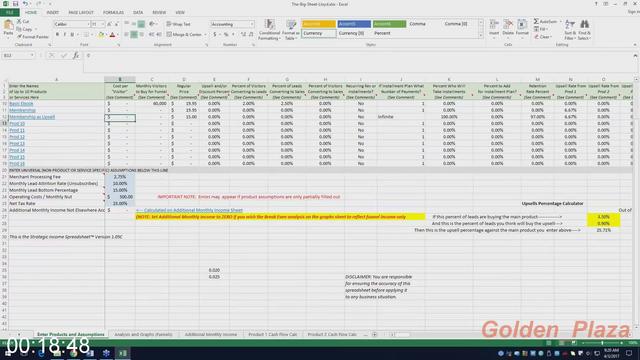The width and height of the screenshot is (640, 360).
Task: Open the Calibri font name dropdown
Action: coord(88,24)
